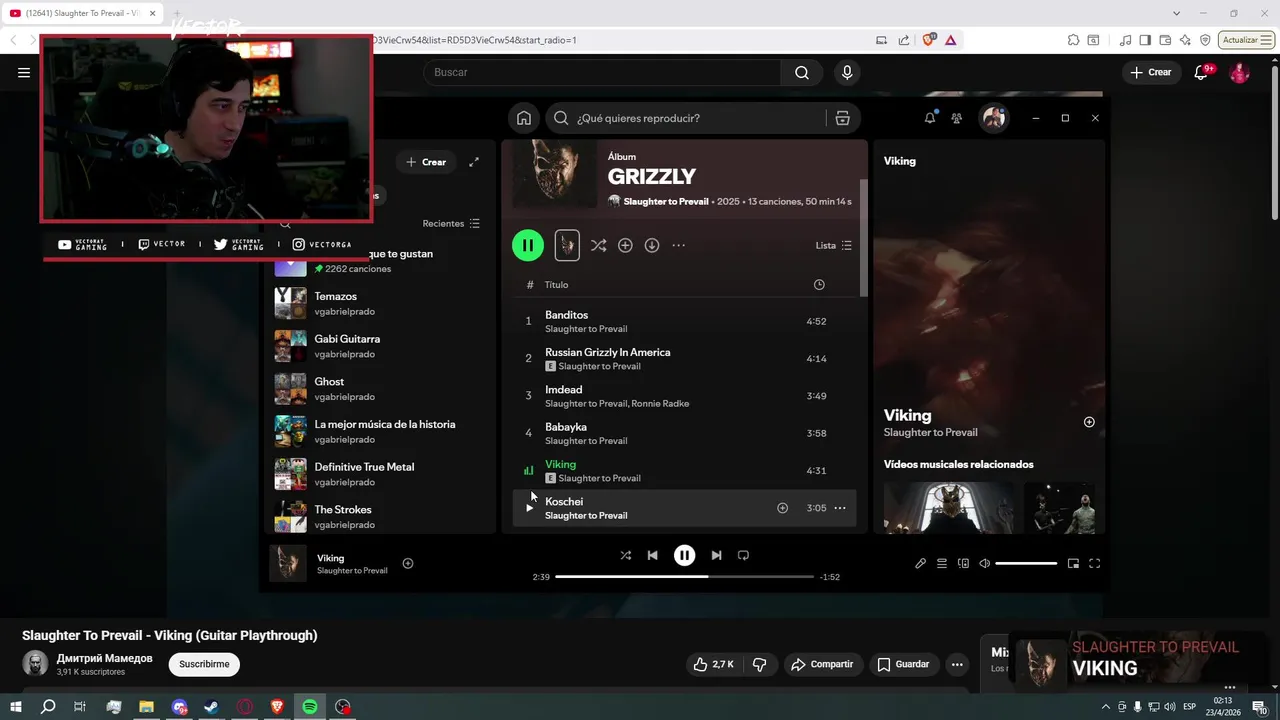Screen dimensions: 1280x720
Task: Open Spotify home via house icon
Action: tap(524, 118)
